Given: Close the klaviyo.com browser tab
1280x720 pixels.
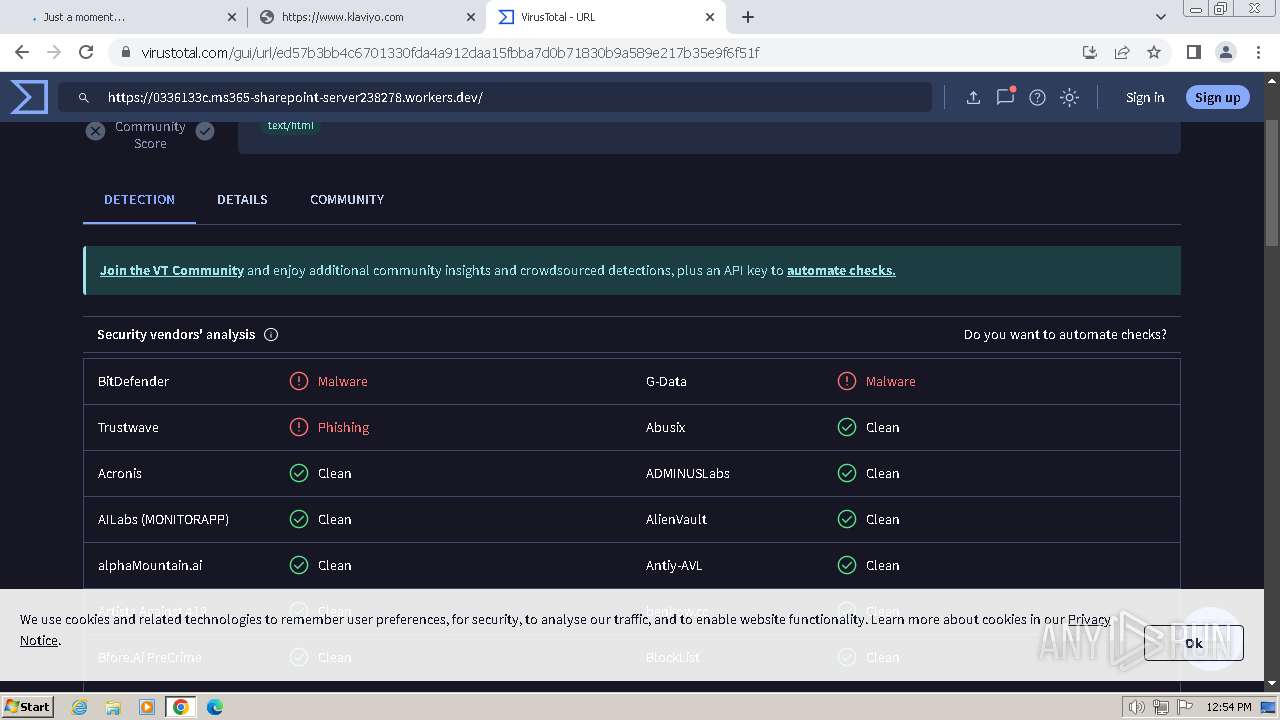Looking at the screenshot, I should pyautogui.click(x=471, y=17).
